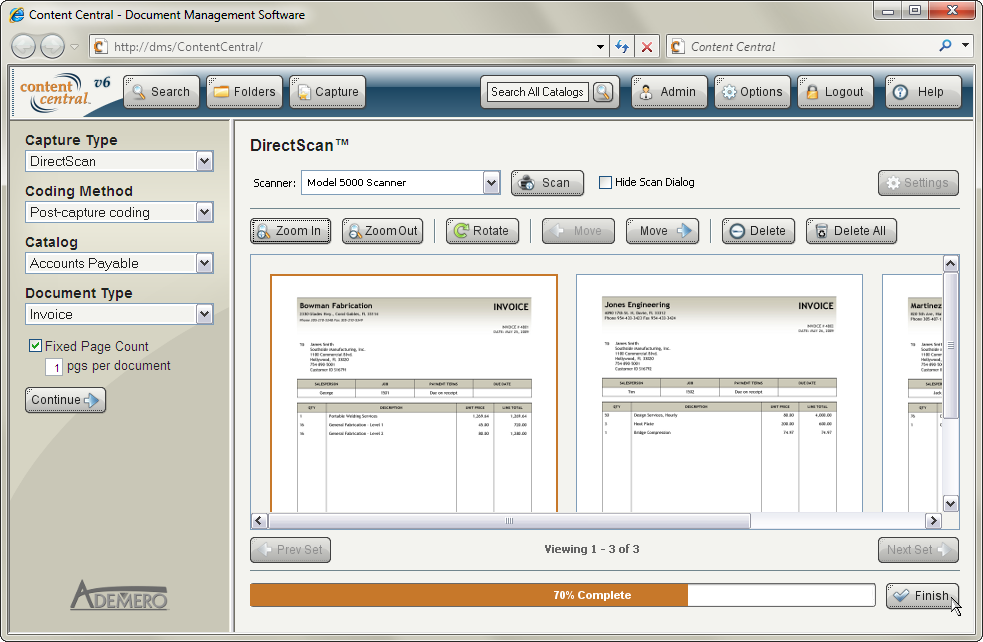
Task: Click the red stop loading icon
Action: point(647,46)
